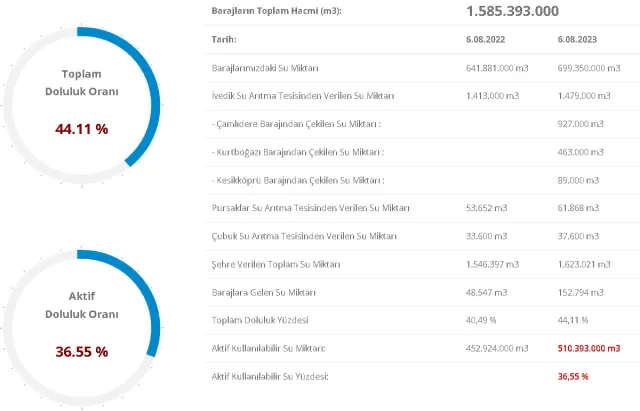This screenshot has width=640, height=411.
Task: Click the İvedik Su Arıtma Tesisinden row label
Action: pyautogui.click(x=298, y=95)
